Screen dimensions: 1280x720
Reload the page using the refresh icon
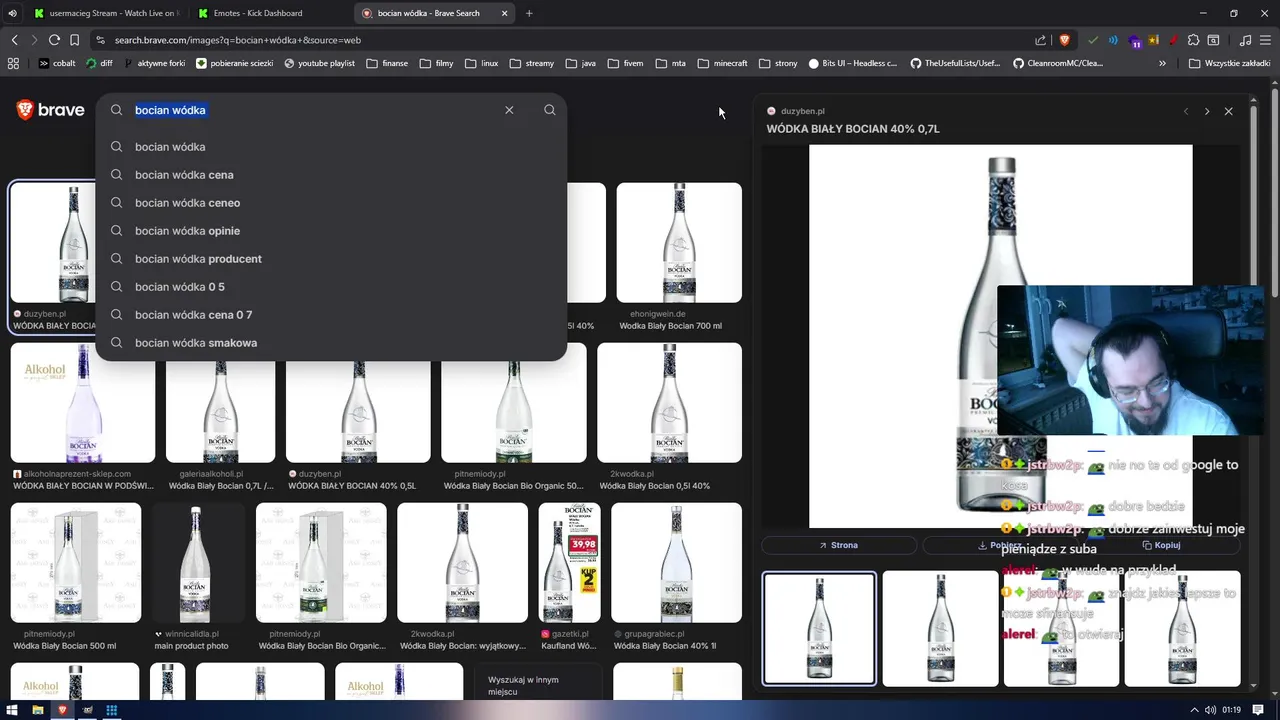click(54, 40)
